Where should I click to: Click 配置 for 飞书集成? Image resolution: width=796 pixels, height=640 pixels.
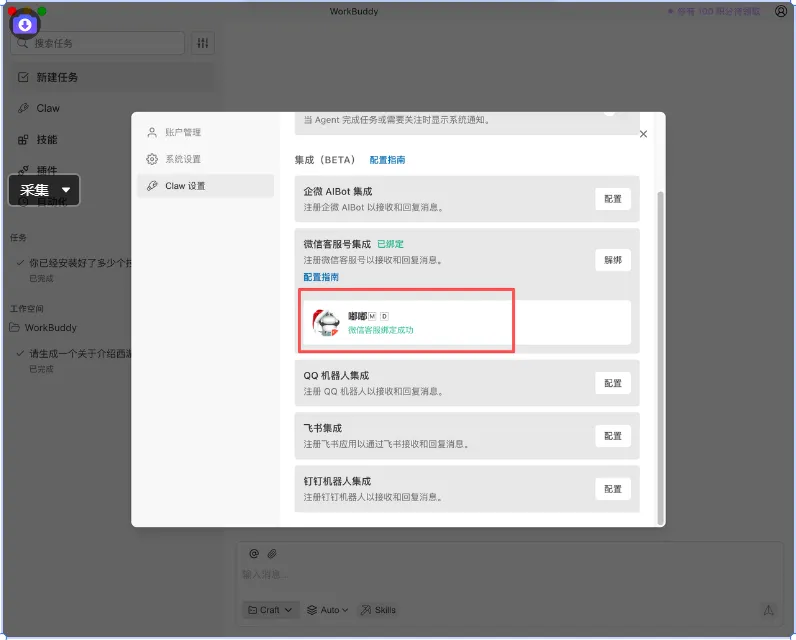pos(613,436)
